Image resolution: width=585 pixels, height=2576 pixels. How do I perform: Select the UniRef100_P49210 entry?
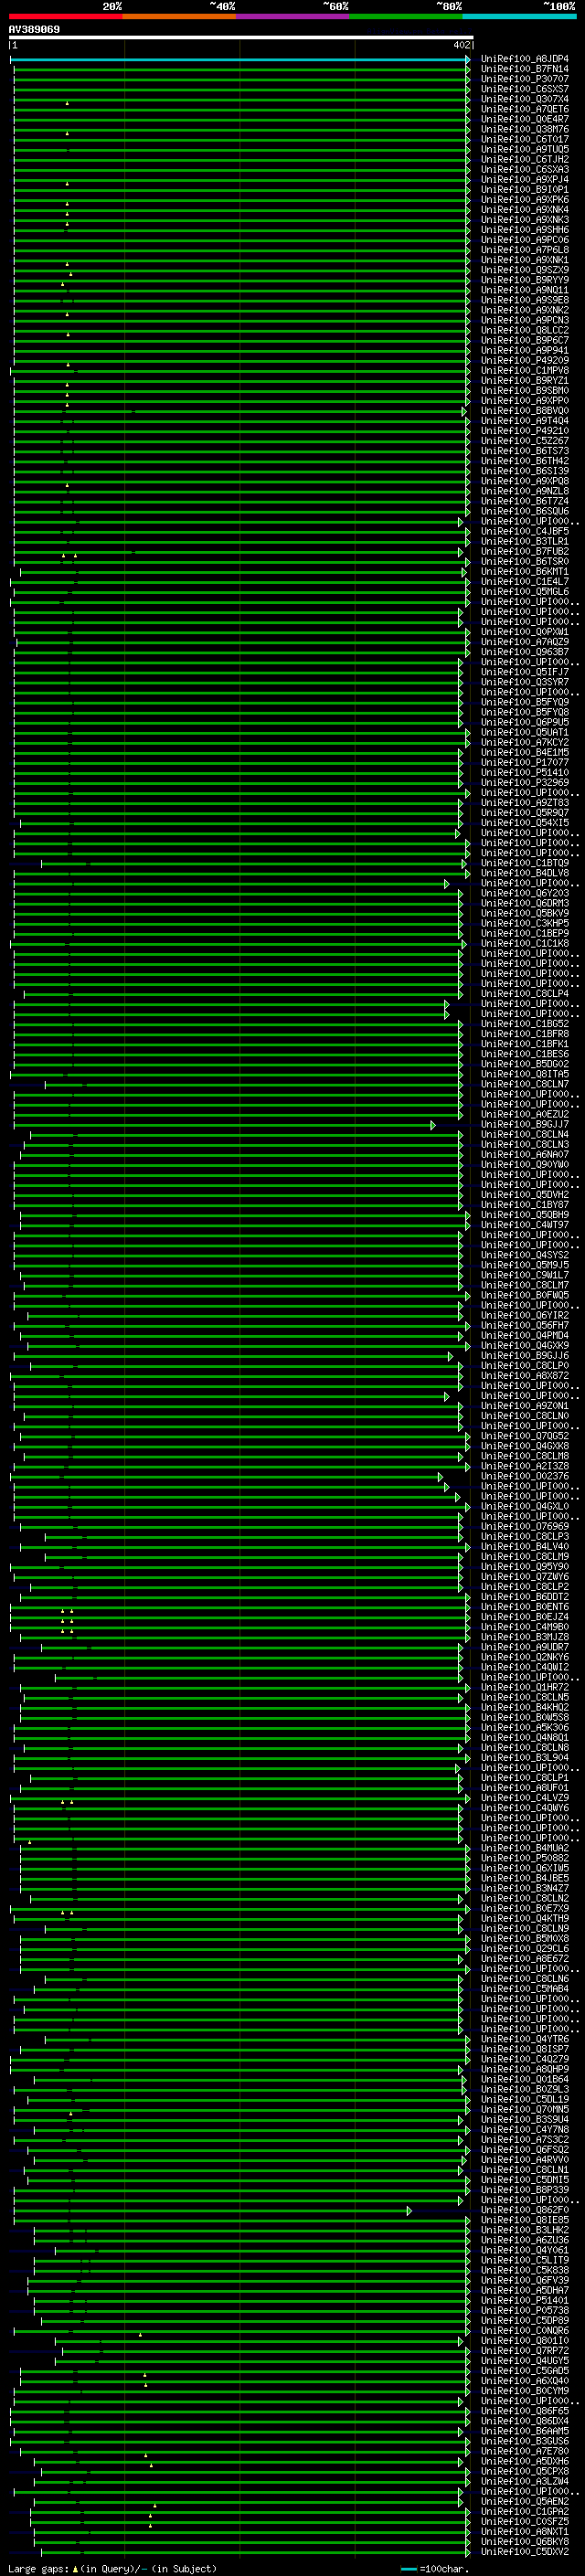pos(524,431)
